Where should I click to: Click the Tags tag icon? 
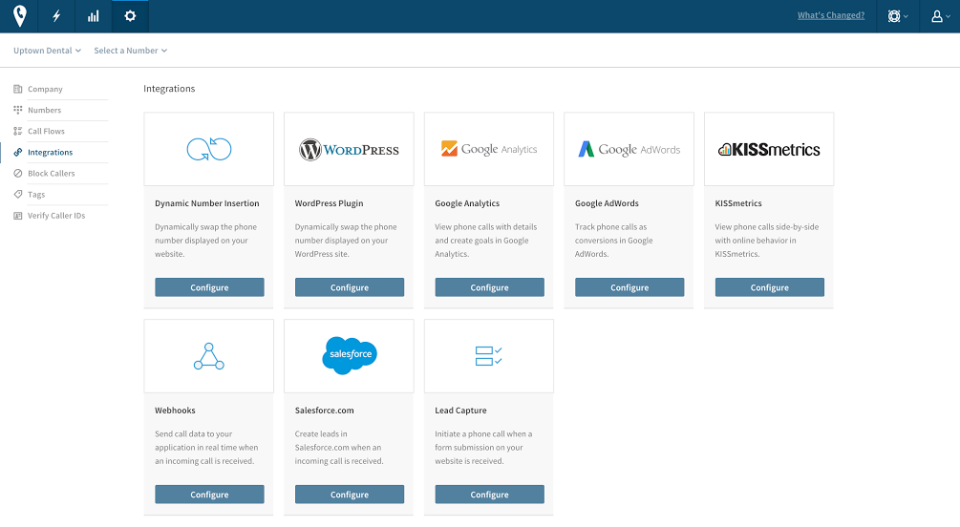click(x=18, y=195)
